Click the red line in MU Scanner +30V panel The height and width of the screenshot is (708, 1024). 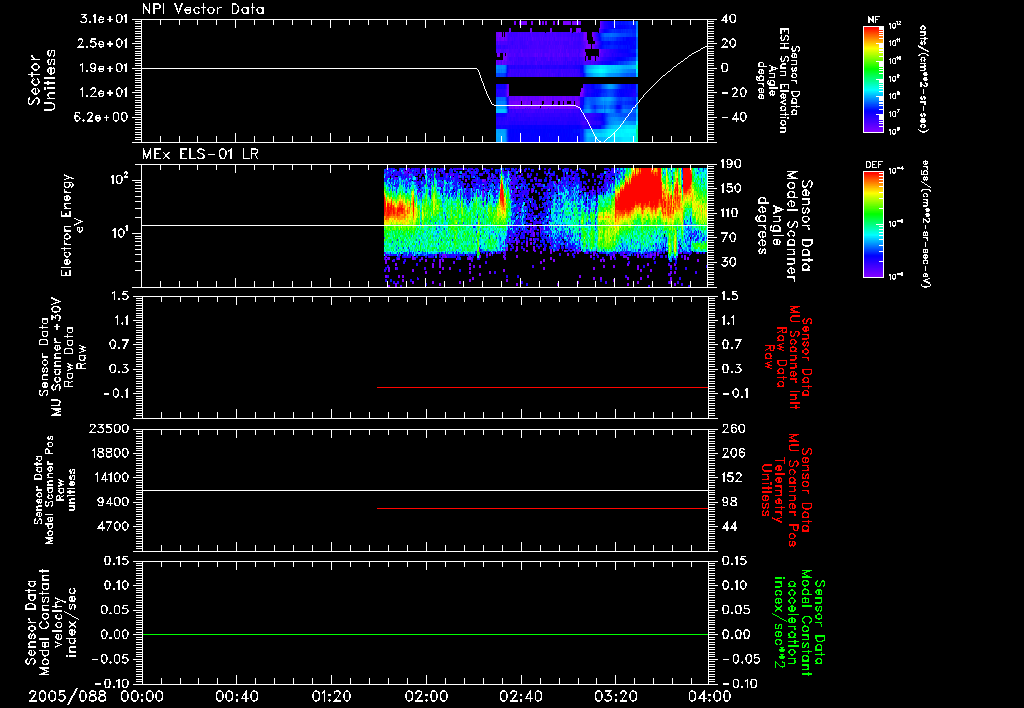pyautogui.click(x=542, y=387)
